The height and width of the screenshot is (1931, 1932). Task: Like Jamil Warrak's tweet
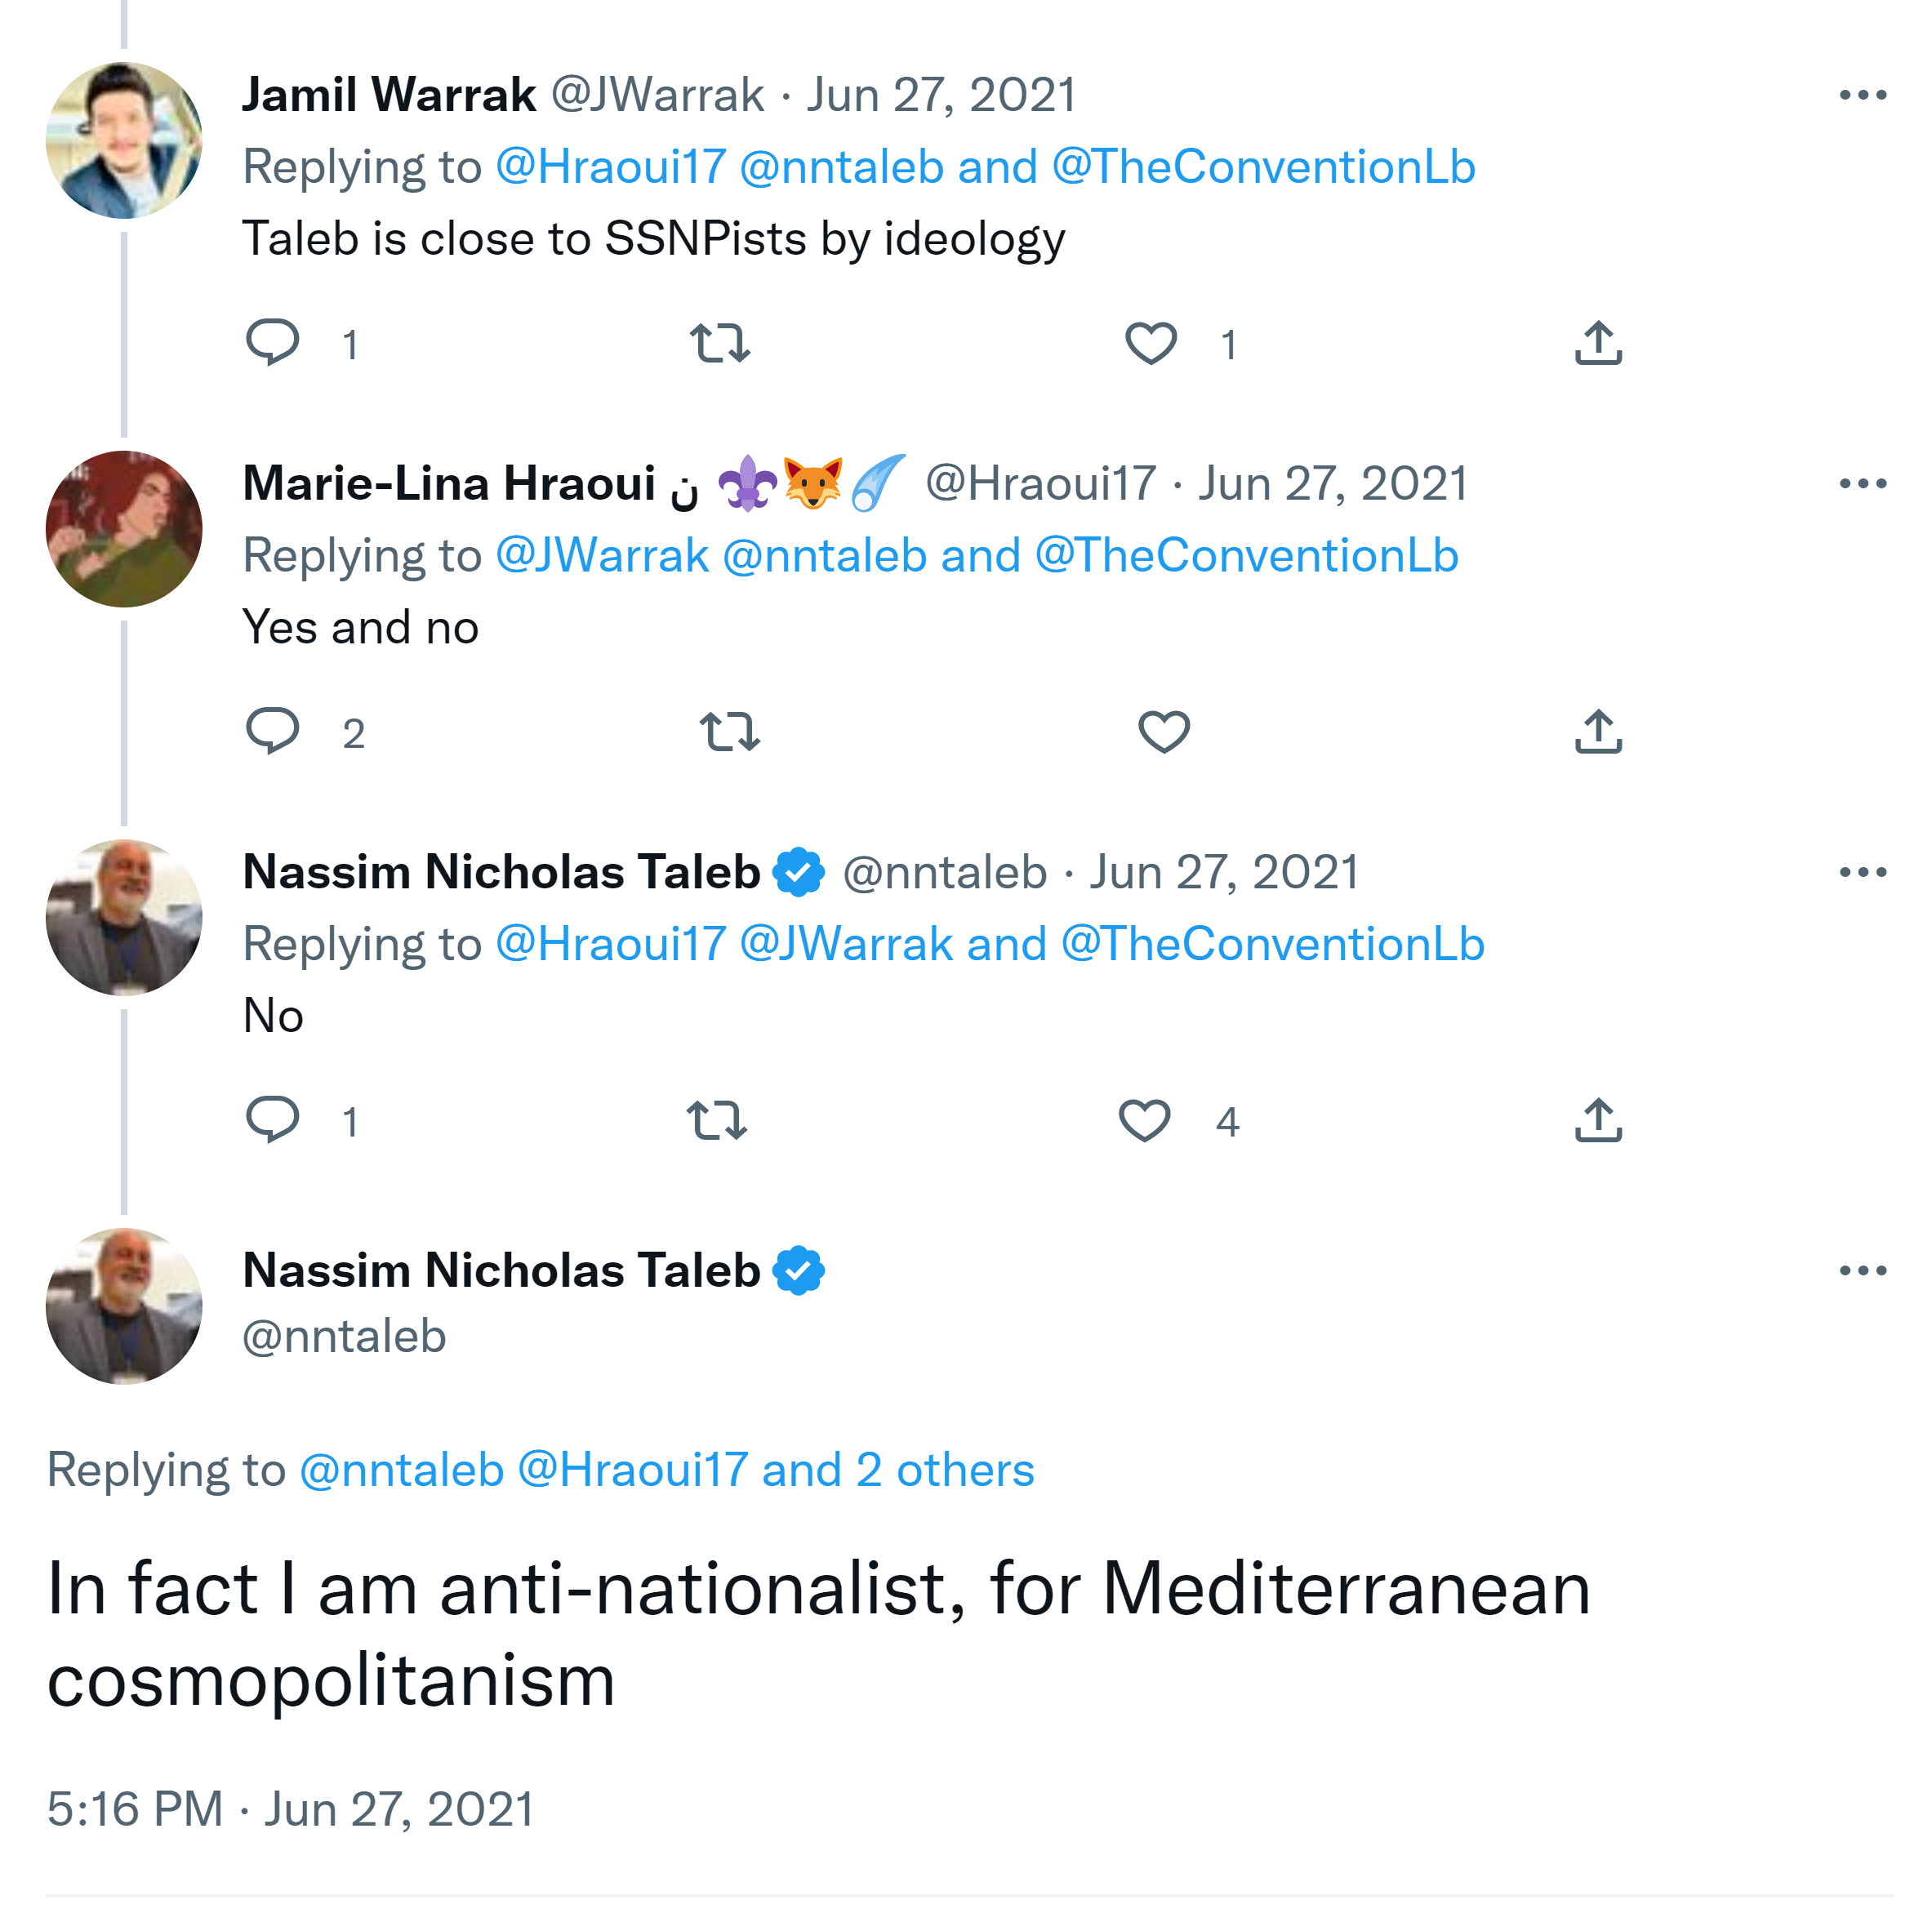[1150, 343]
